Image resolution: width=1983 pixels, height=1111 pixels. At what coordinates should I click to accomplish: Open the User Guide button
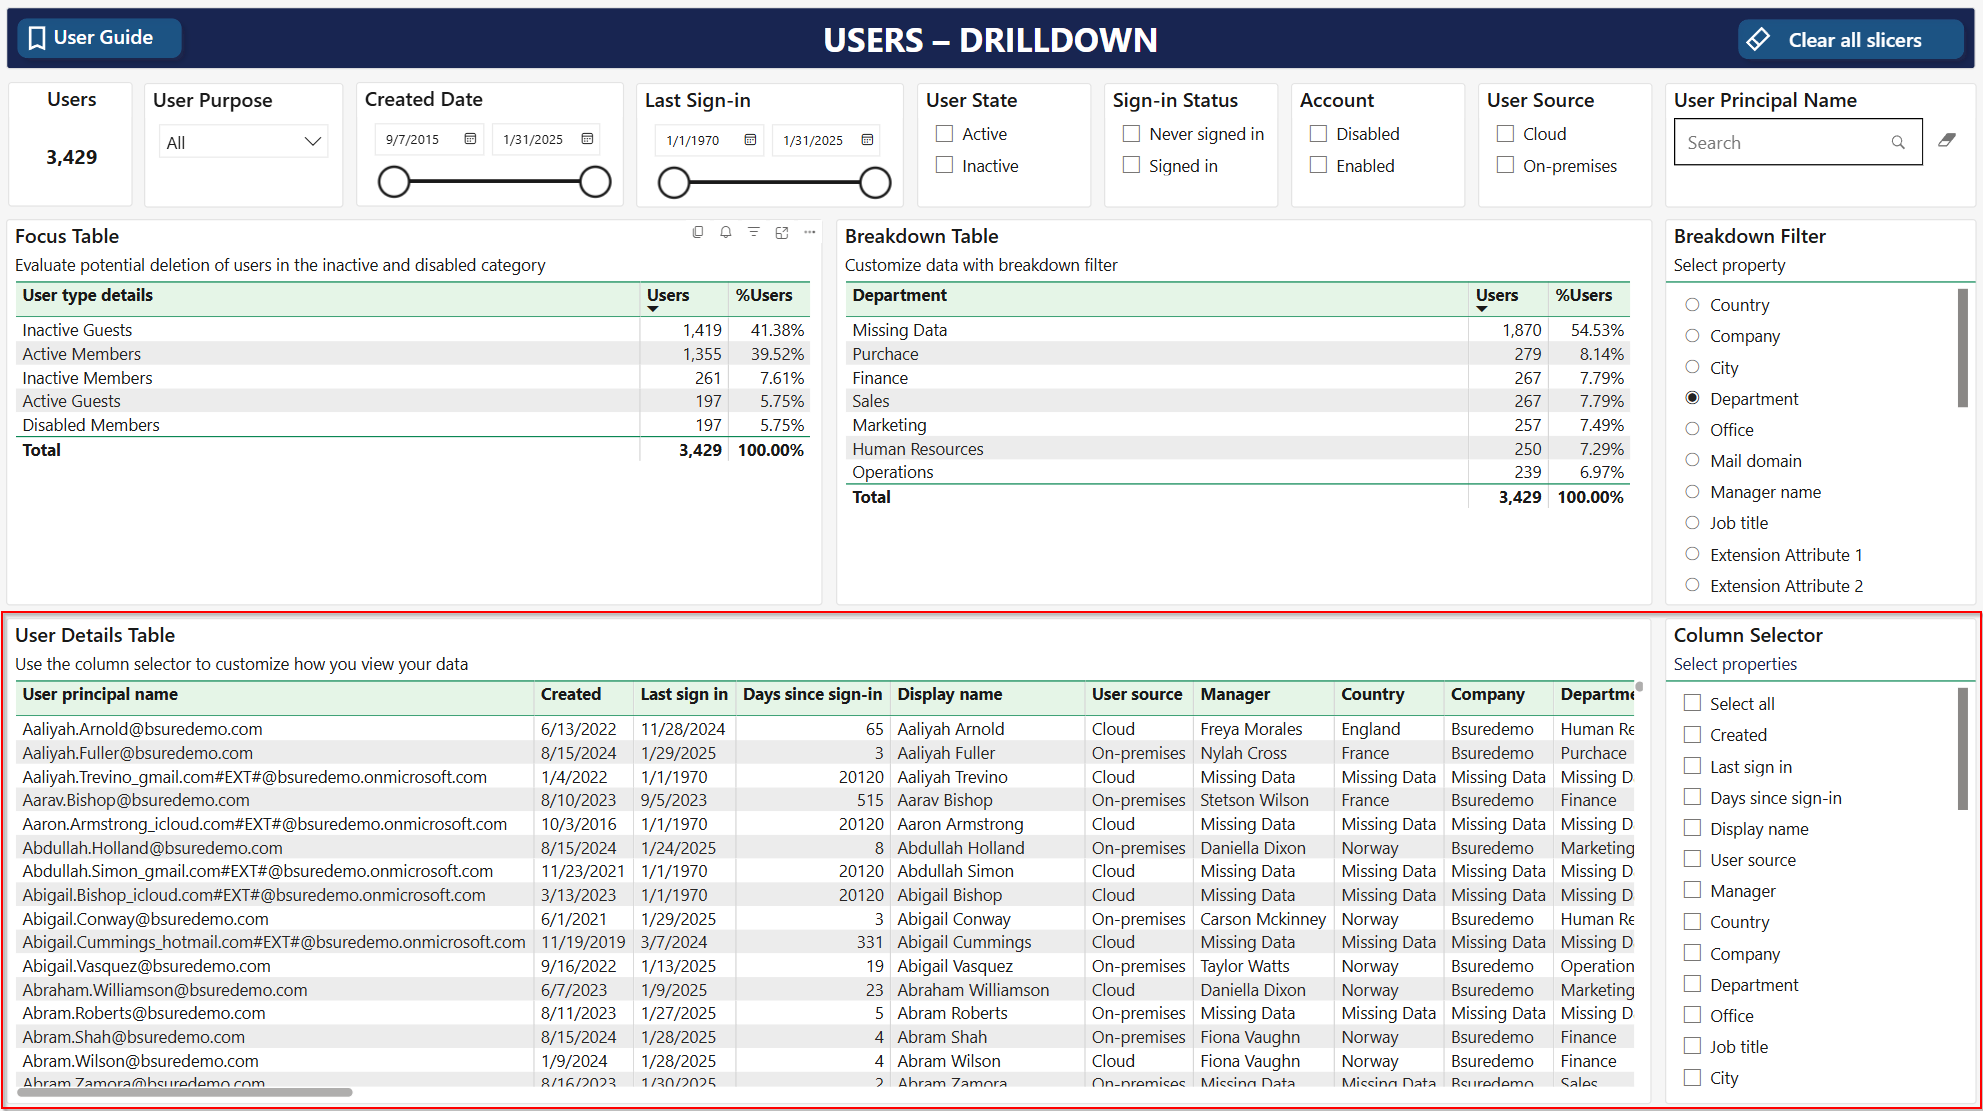pos(100,38)
